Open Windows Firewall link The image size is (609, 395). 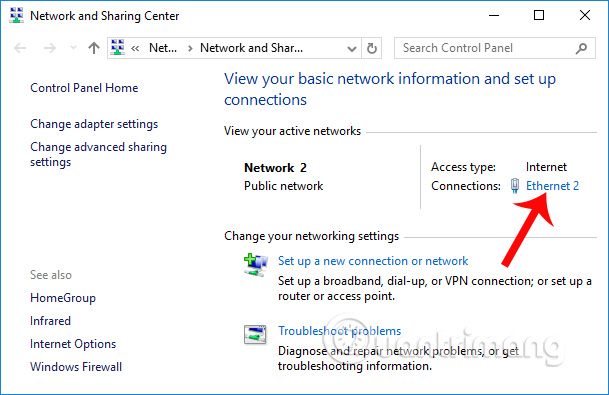76,367
